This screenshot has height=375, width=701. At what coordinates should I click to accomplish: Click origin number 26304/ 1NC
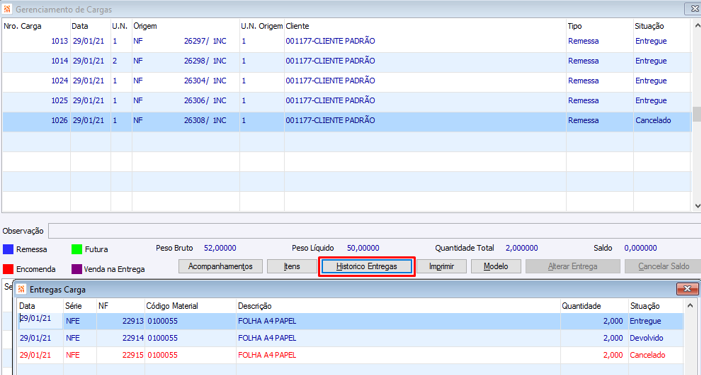coord(205,81)
